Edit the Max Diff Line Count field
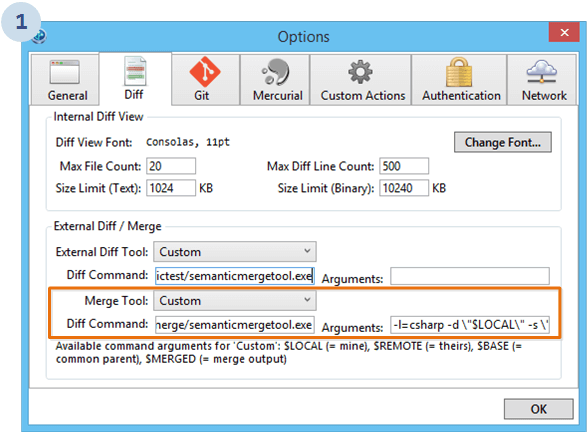This screenshot has height=433, width=588. click(404, 166)
